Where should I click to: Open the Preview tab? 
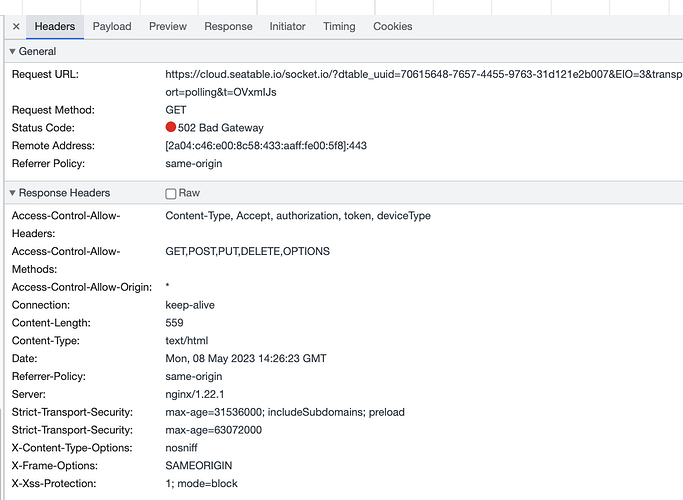168,27
